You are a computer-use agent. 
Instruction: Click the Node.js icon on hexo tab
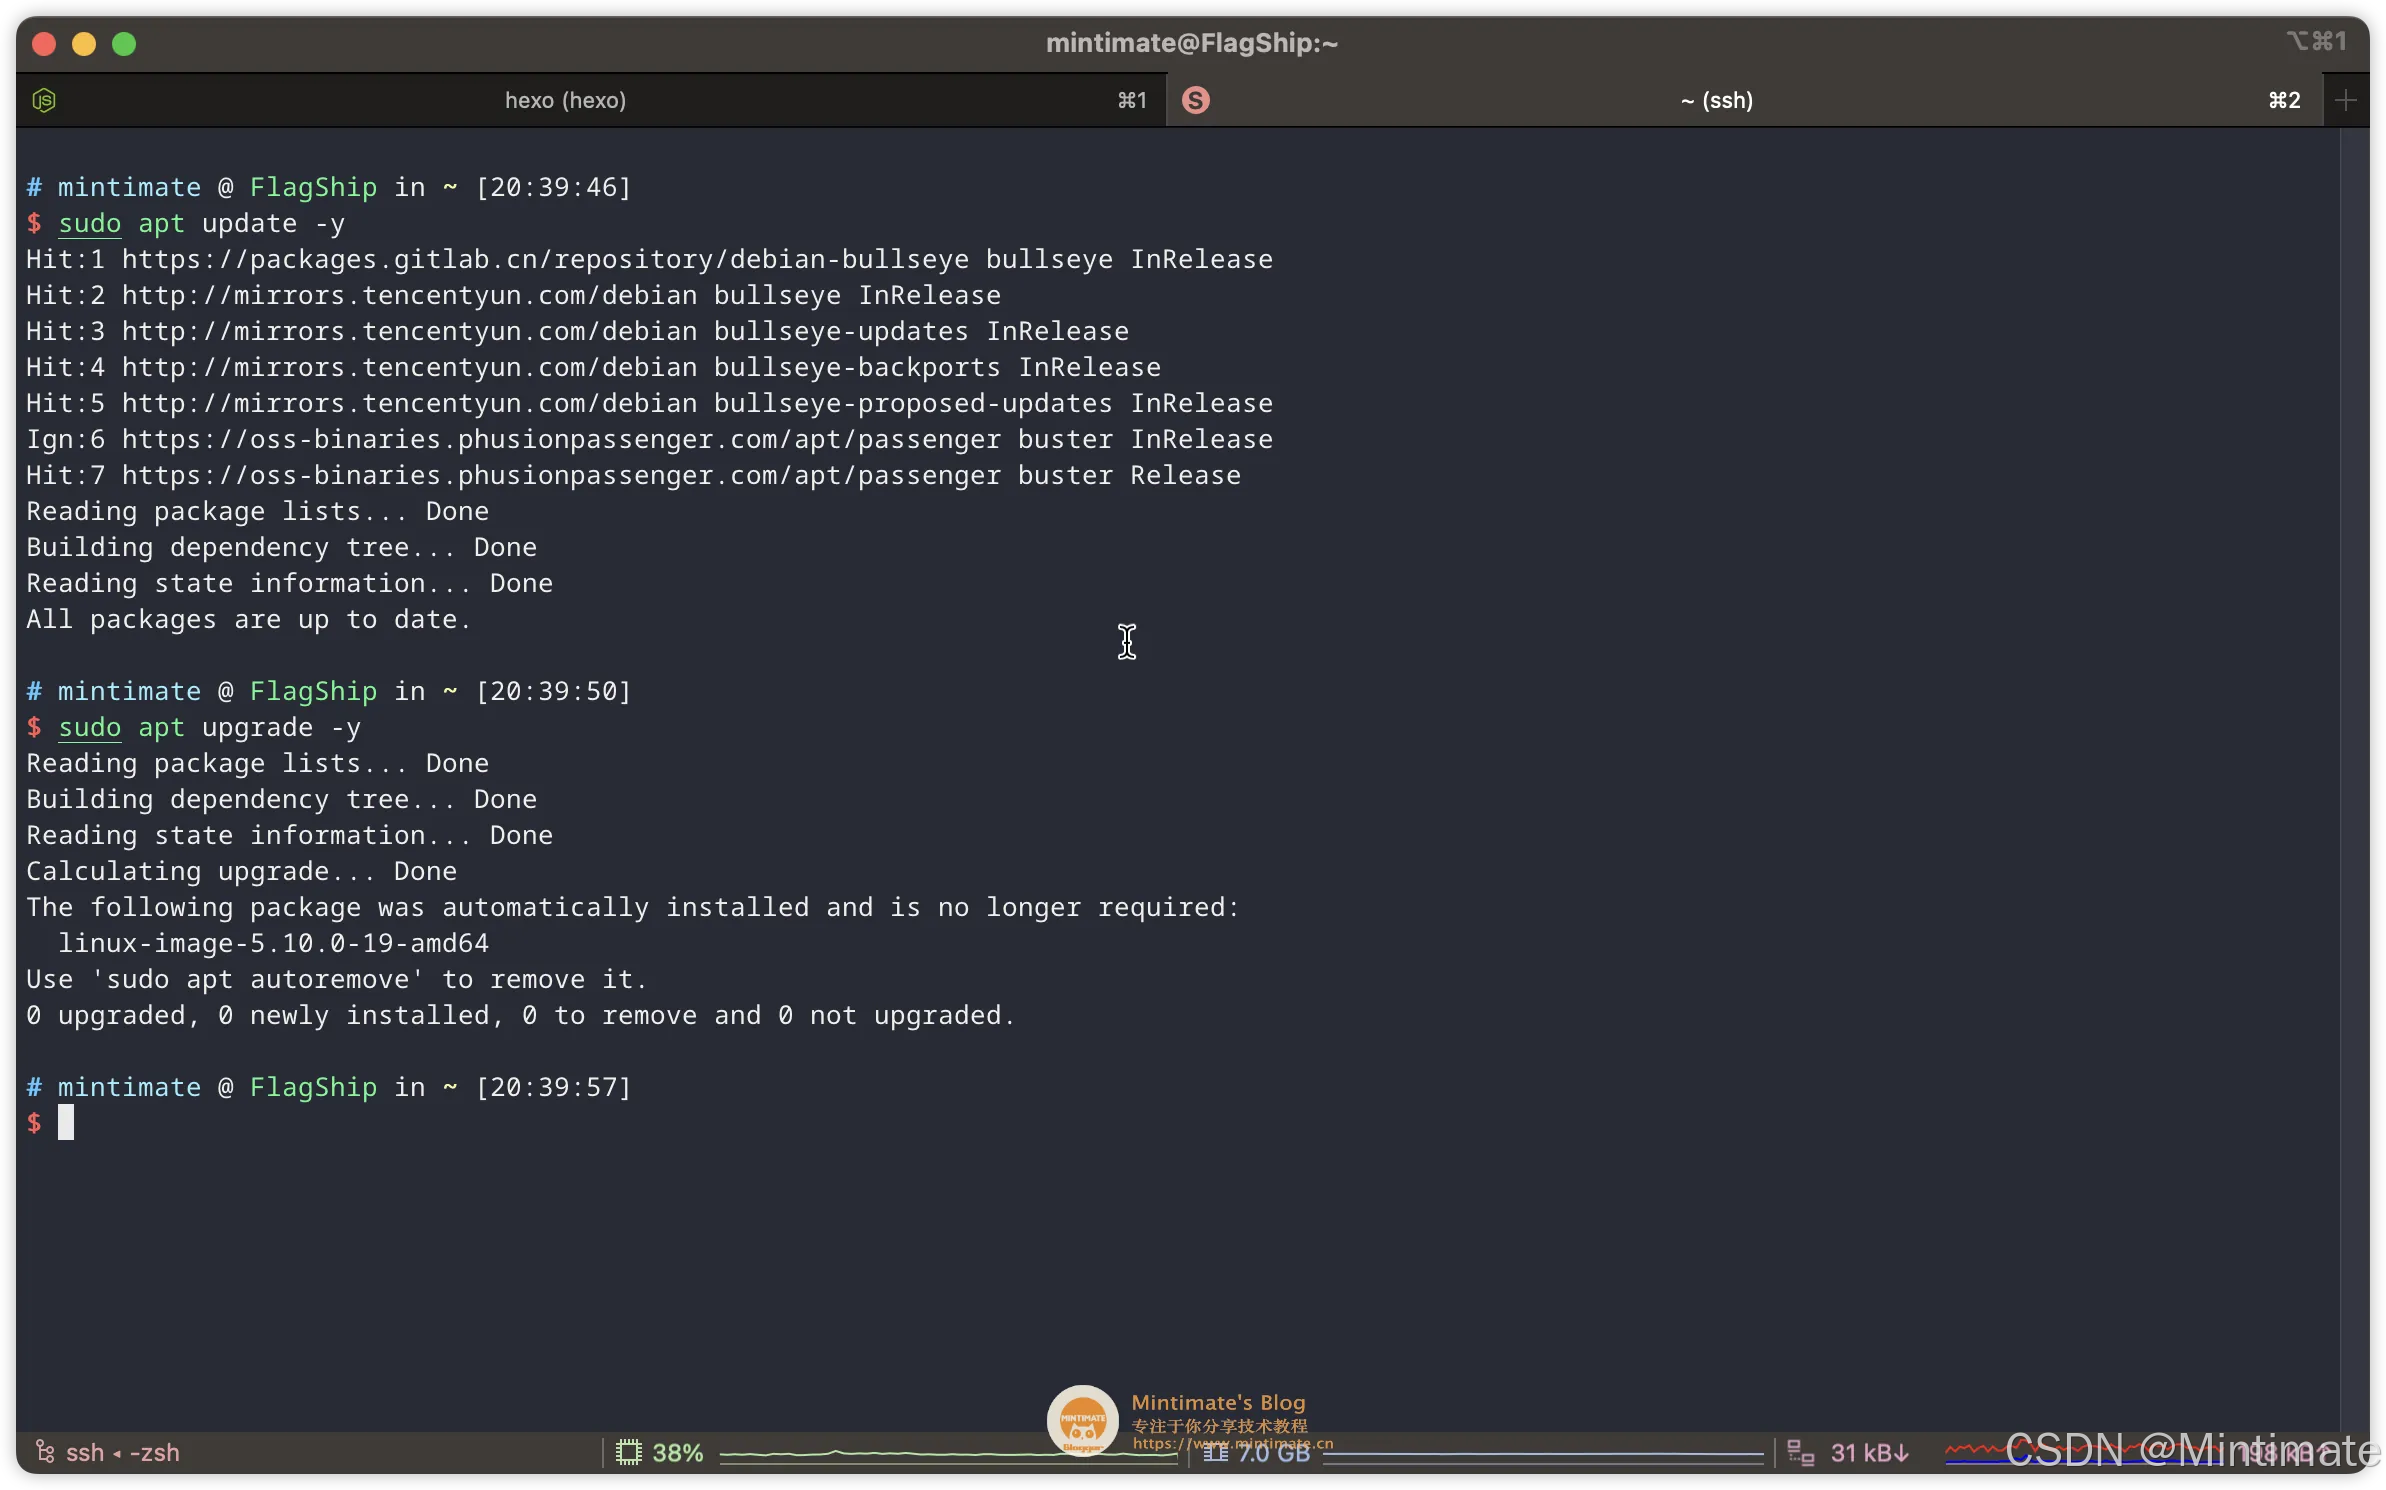tap(44, 100)
